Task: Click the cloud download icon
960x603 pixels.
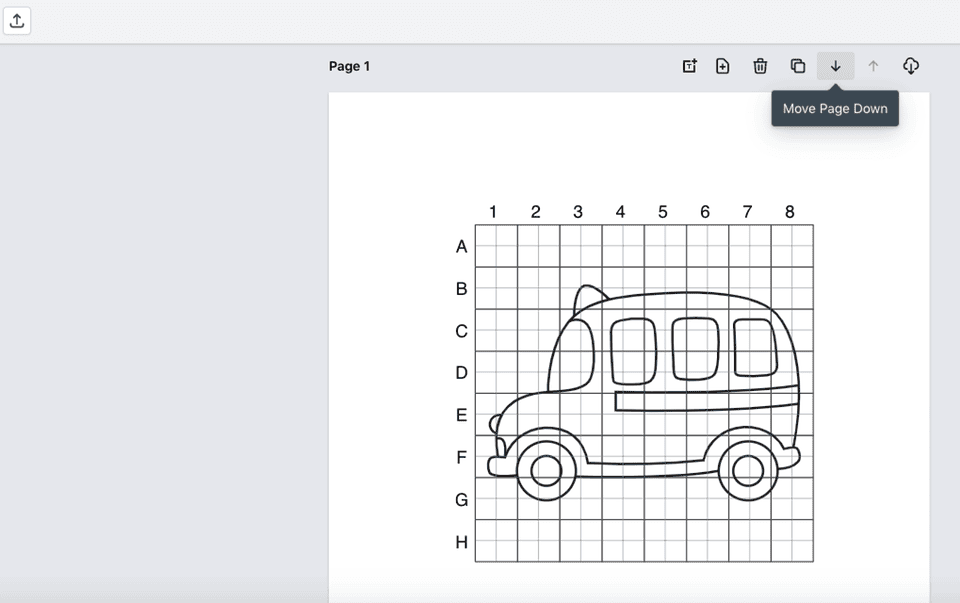Action: tap(911, 66)
